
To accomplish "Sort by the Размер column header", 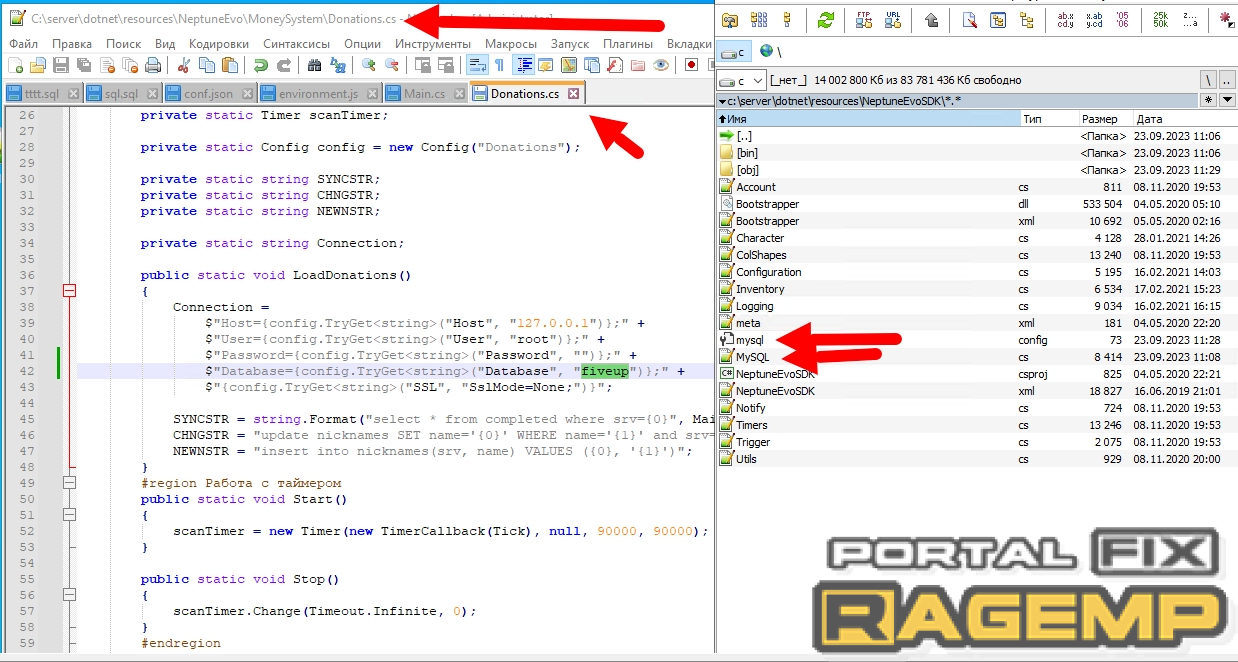I will [x=1105, y=119].
